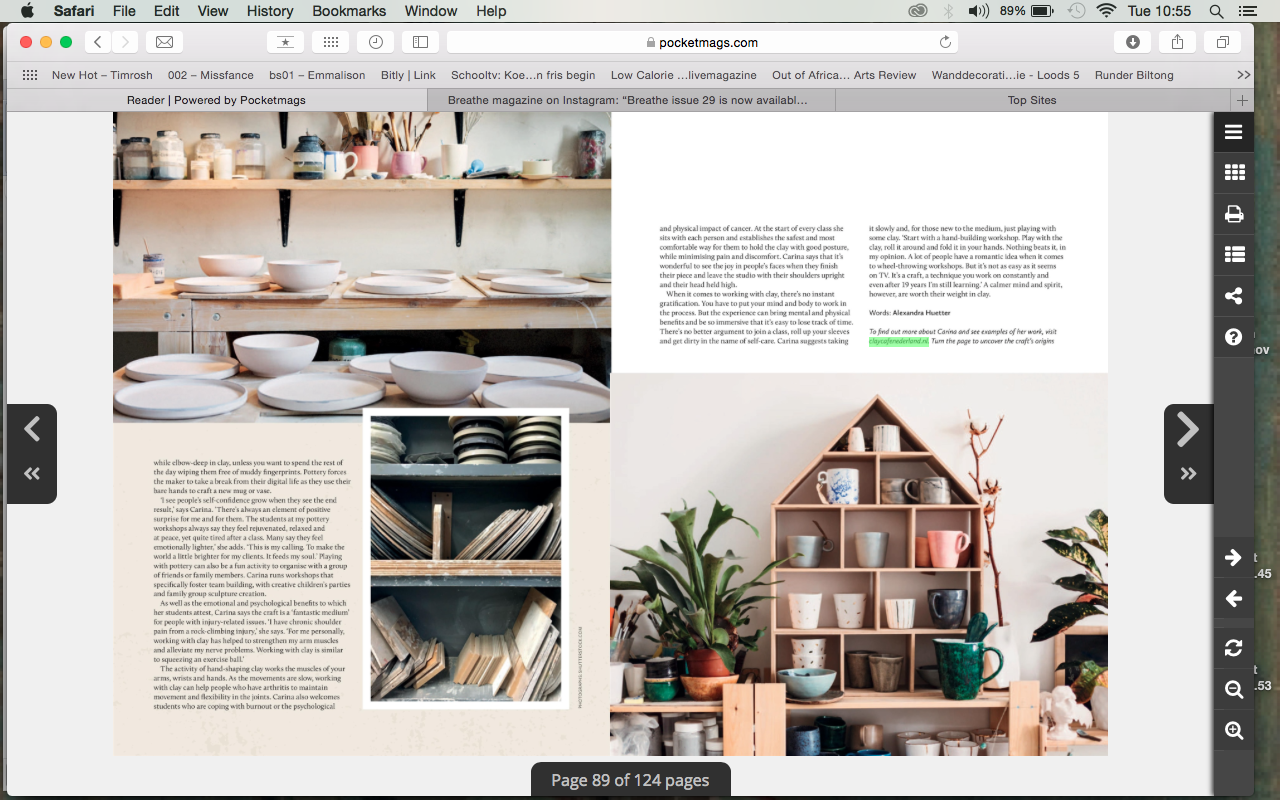The width and height of the screenshot is (1280, 800).
Task: Open a new Safari tab
Action: click(x=1242, y=100)
